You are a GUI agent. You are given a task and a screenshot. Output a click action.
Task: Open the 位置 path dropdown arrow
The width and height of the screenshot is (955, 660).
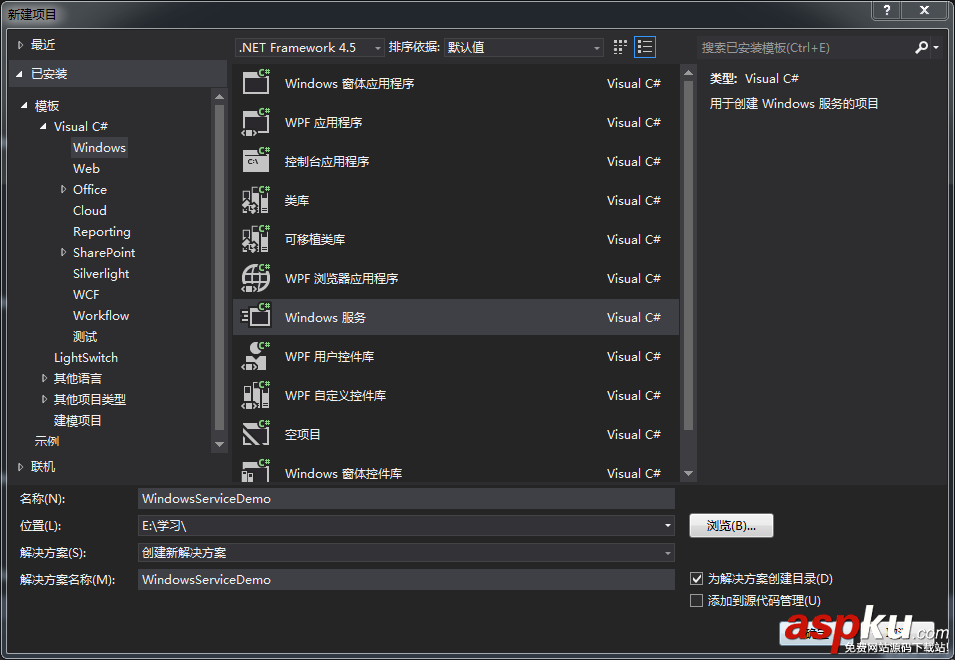click(x=668, y=525)
